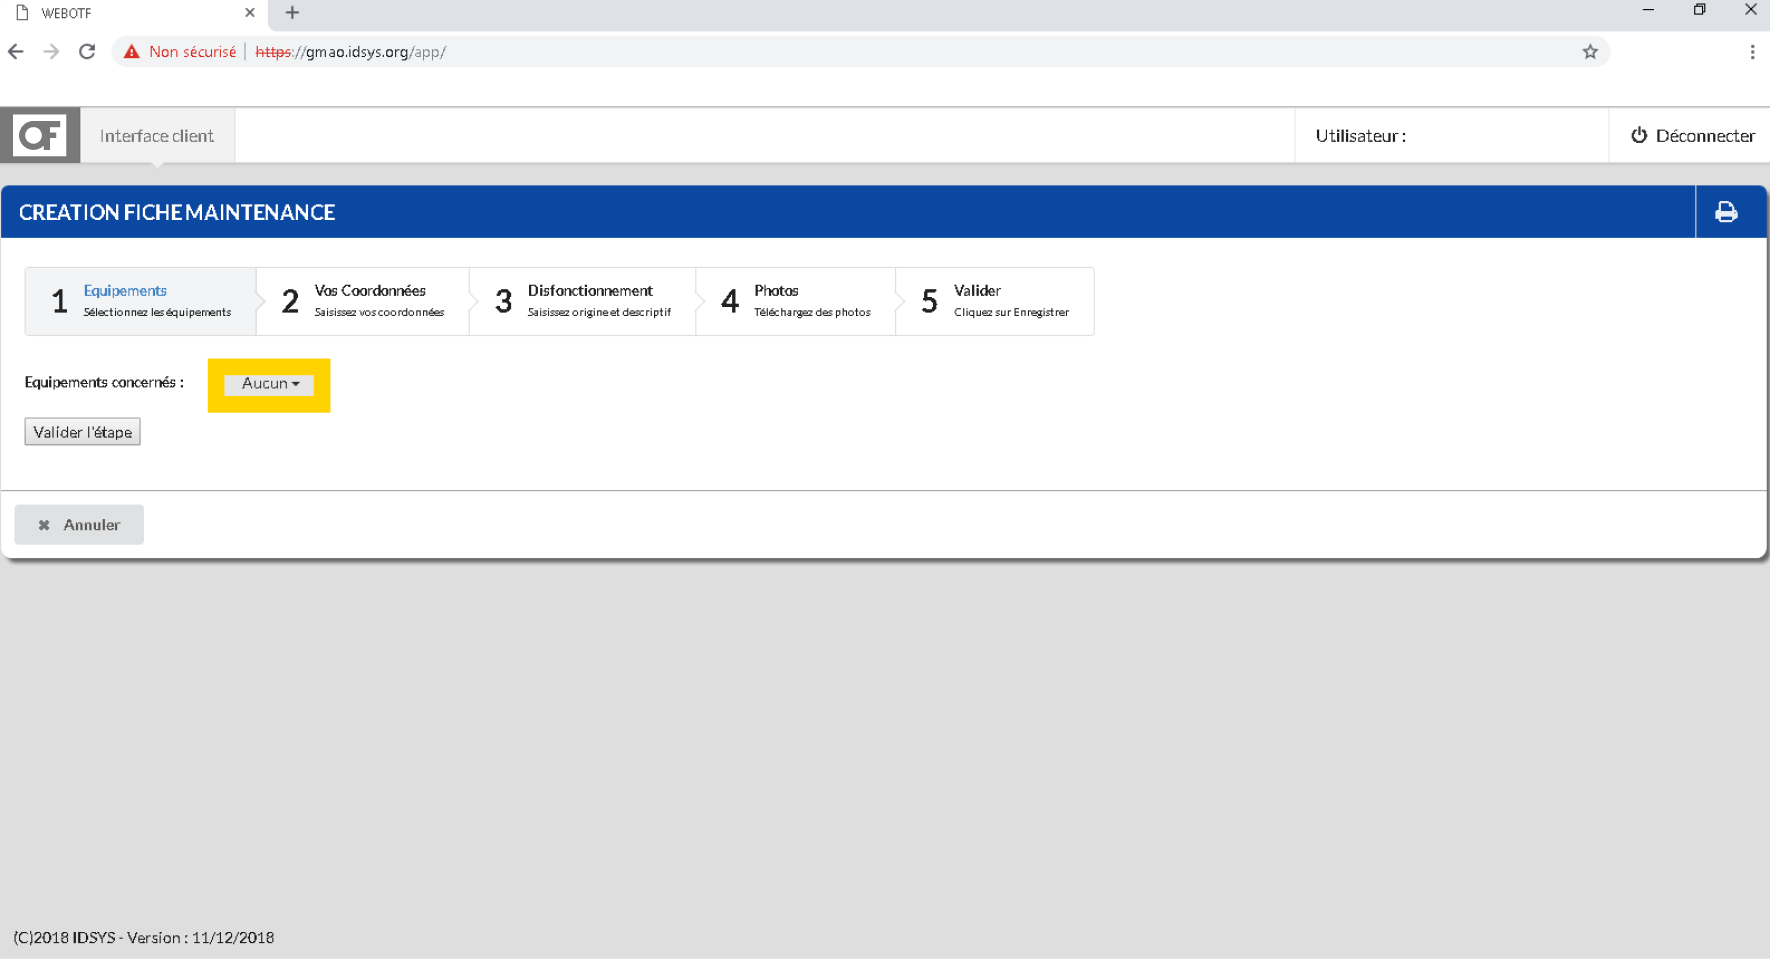Click the browser back arrow
The width and height of the screenshot is (1770, 959).
(16, 52)
